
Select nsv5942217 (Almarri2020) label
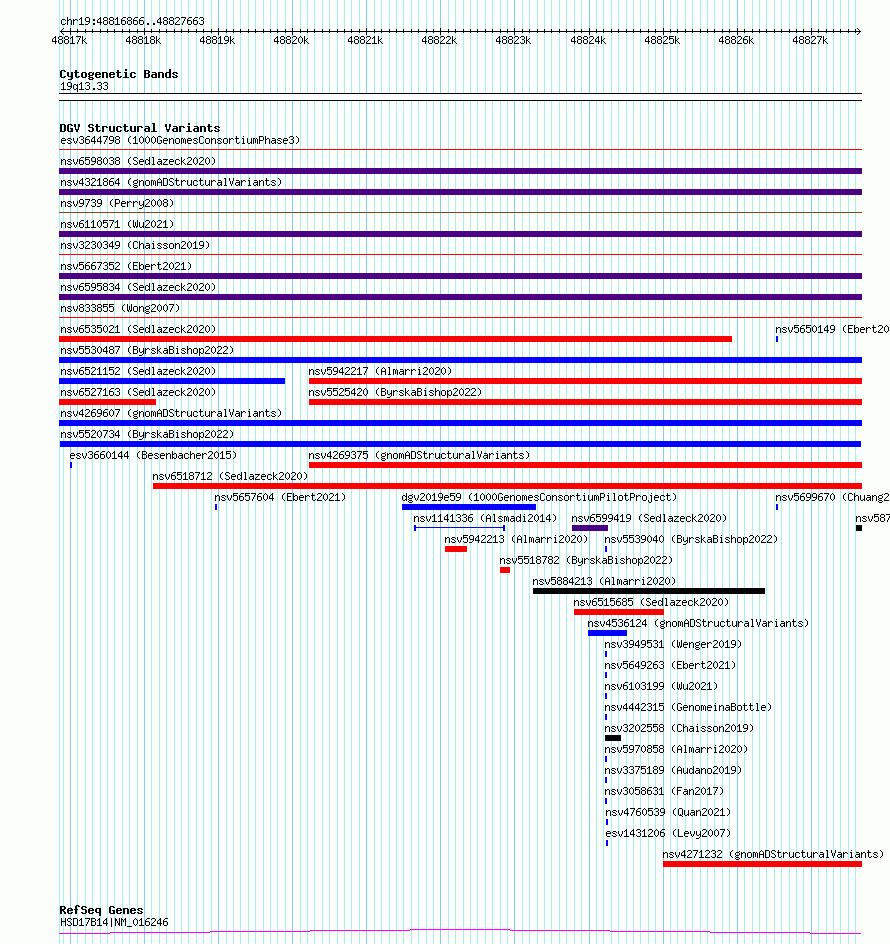[380, 371]
